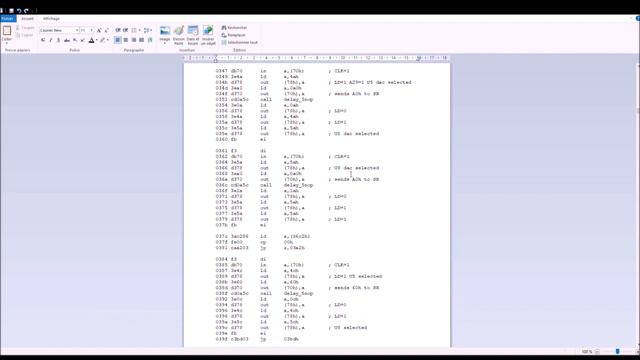Click the Copier copy button
The width and height of the screenshot is (640, 360).
click(24, 35)
